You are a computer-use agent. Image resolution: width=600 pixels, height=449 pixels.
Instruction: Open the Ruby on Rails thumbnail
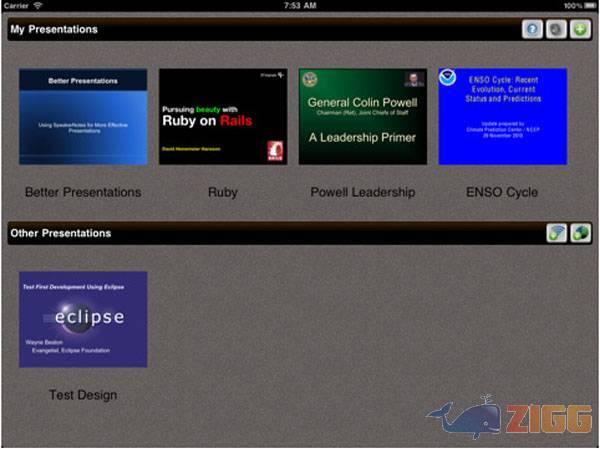click(223, 117)
